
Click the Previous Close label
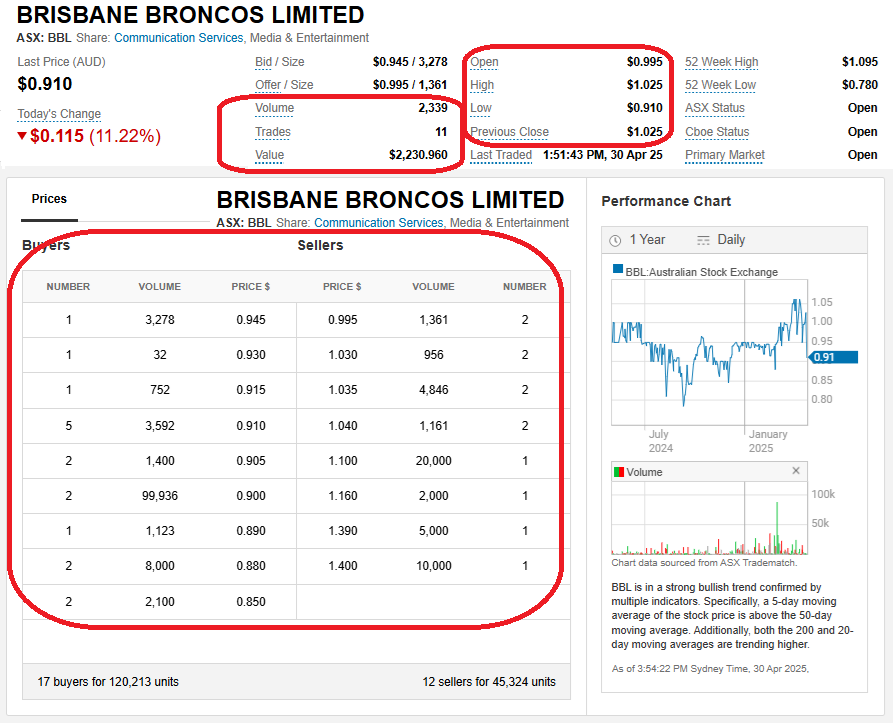click(x=509, y=132)
